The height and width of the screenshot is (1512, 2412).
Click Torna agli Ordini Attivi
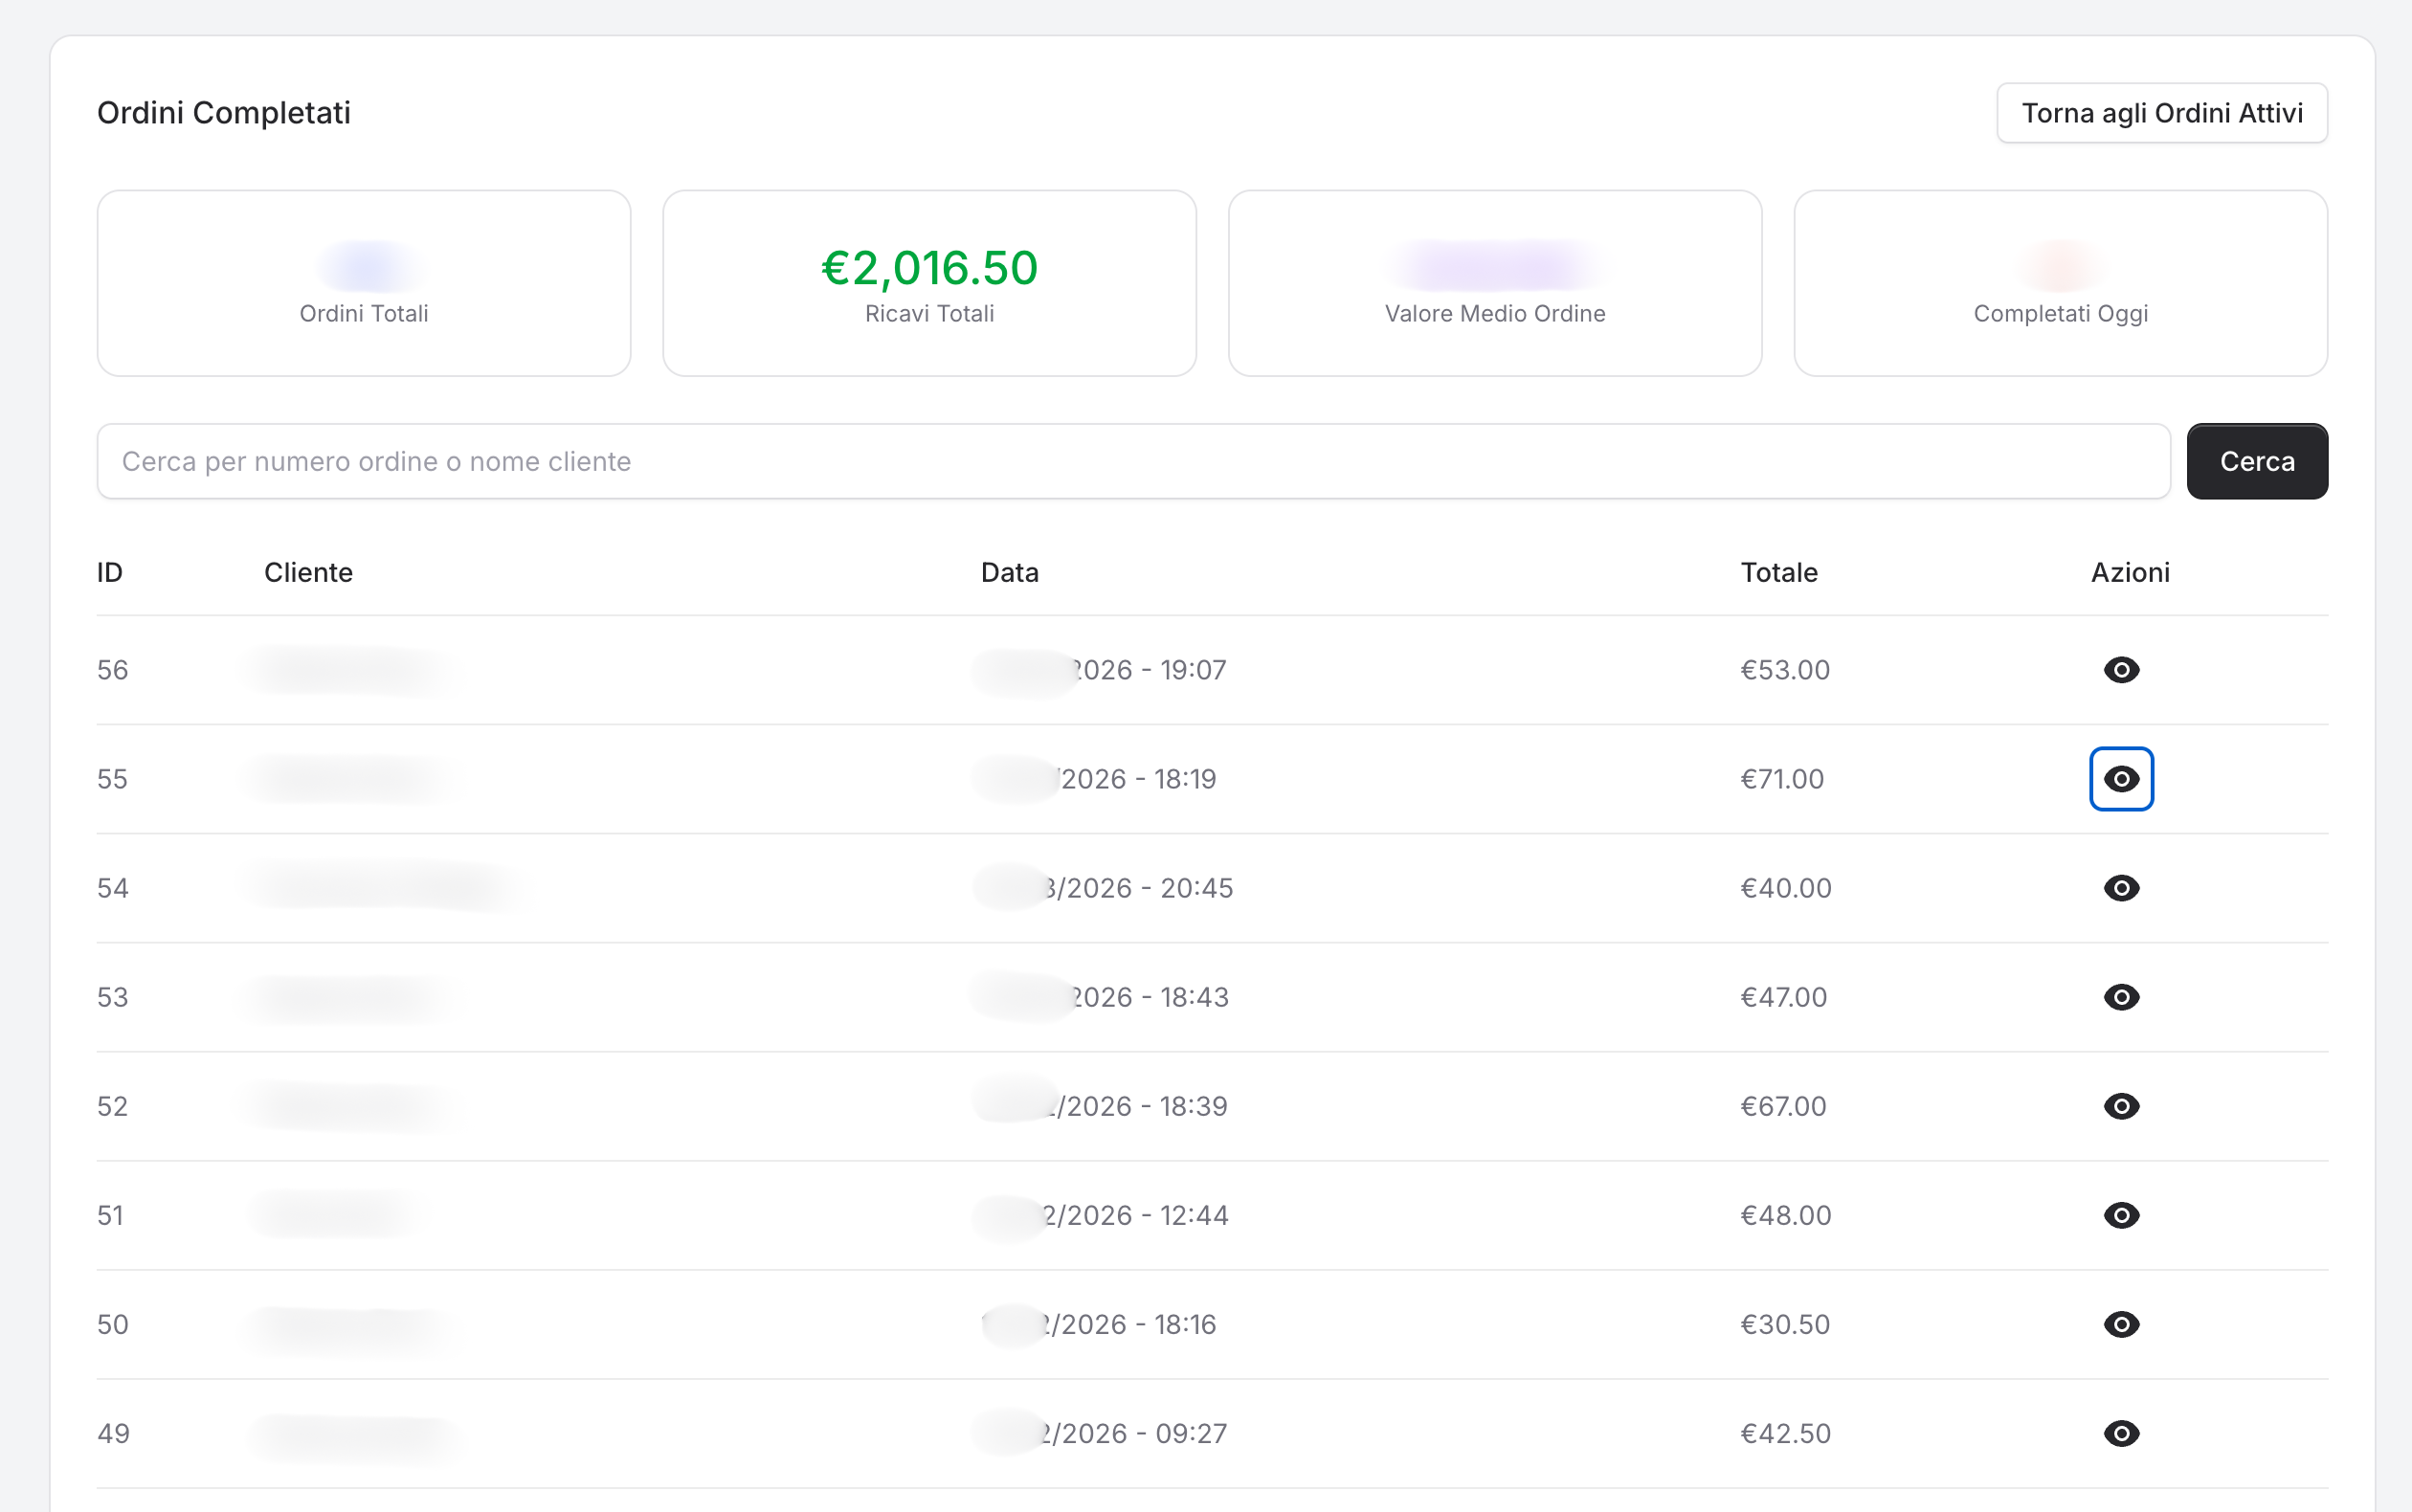(2161, 112)
